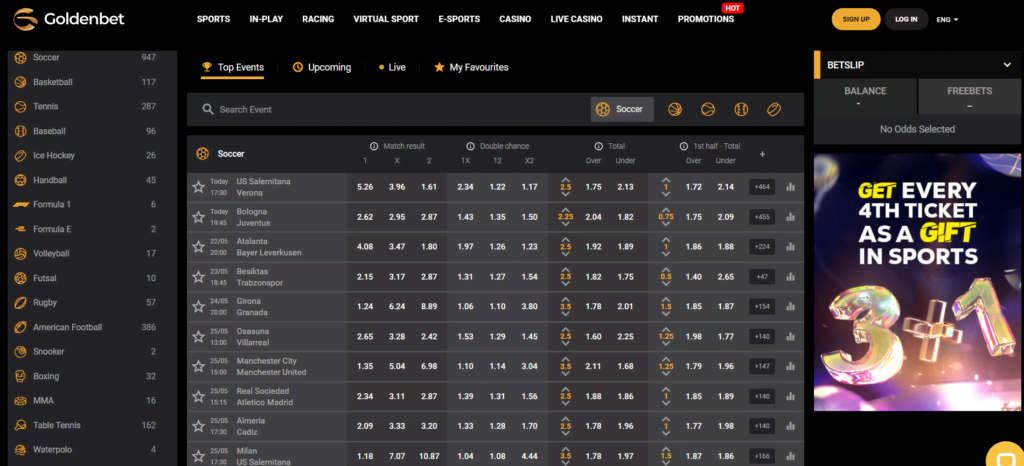Click the soccer ball icon in the table header
Screen dimensions: 1024x466
(202, 154)
